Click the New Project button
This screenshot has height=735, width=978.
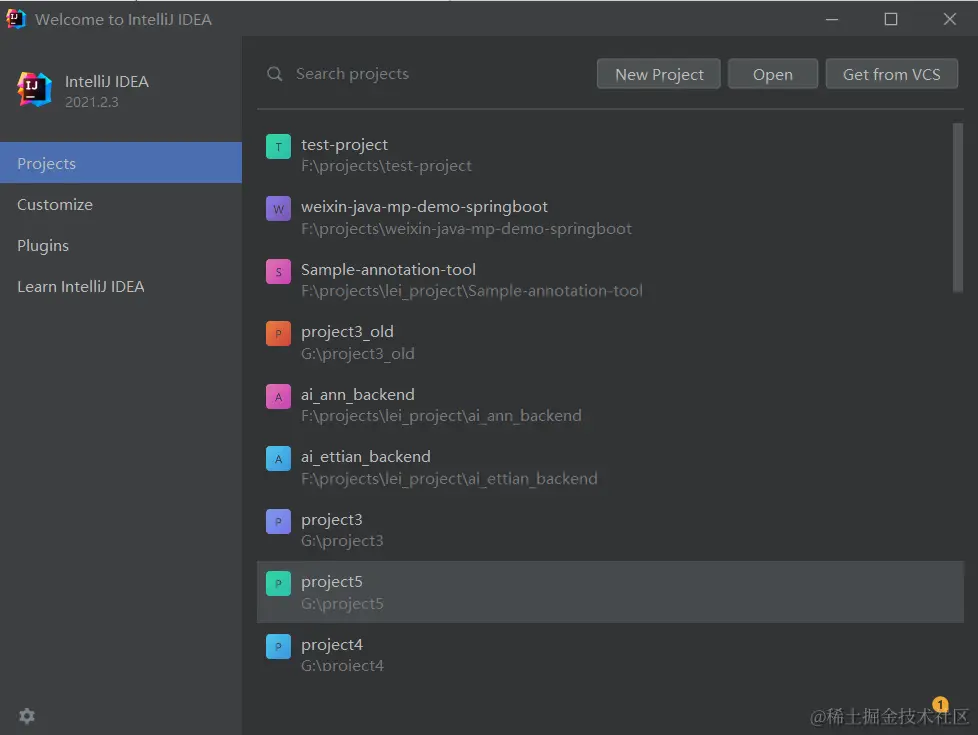(x=659, y=74)
